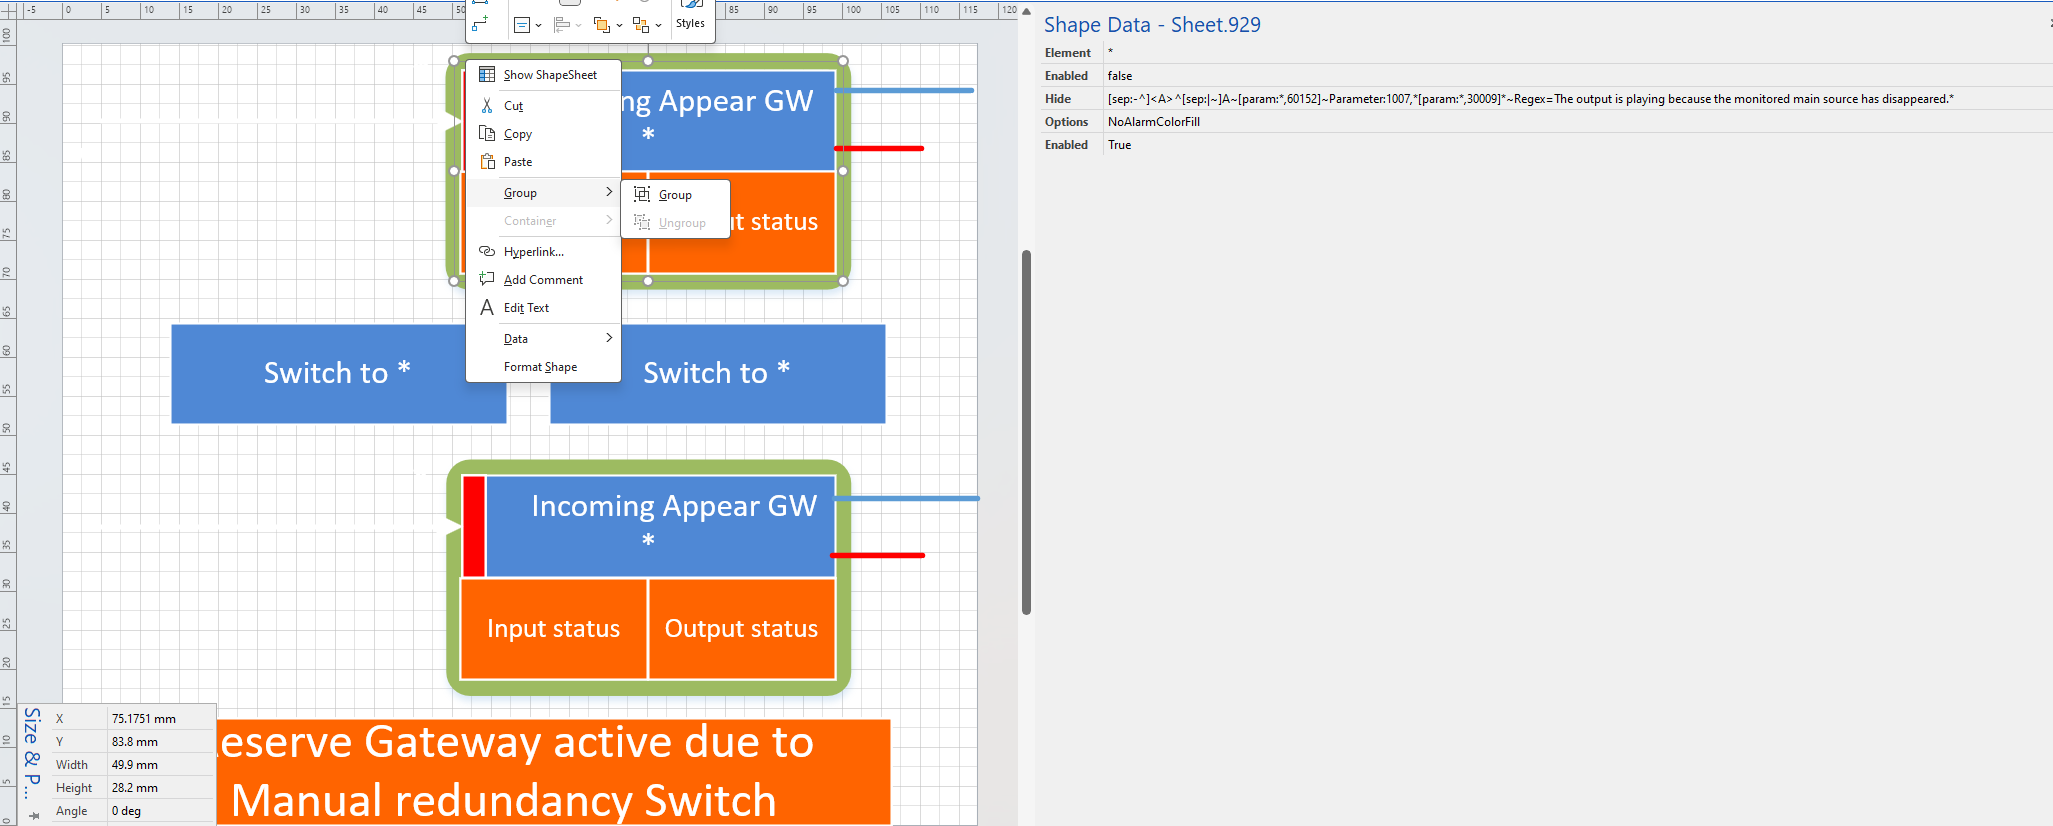Click Group in the submenu
Screen dimensions: 2053x826
tap(675, 195)
